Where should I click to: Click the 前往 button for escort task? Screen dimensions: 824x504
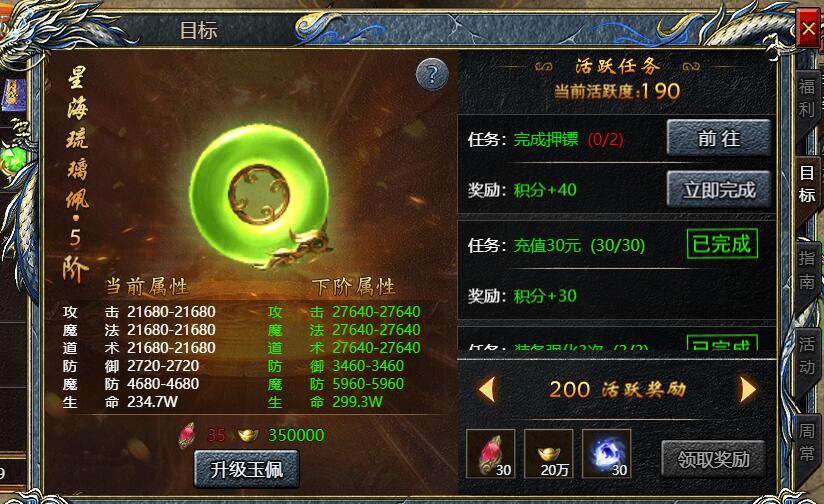pos(718,138)
